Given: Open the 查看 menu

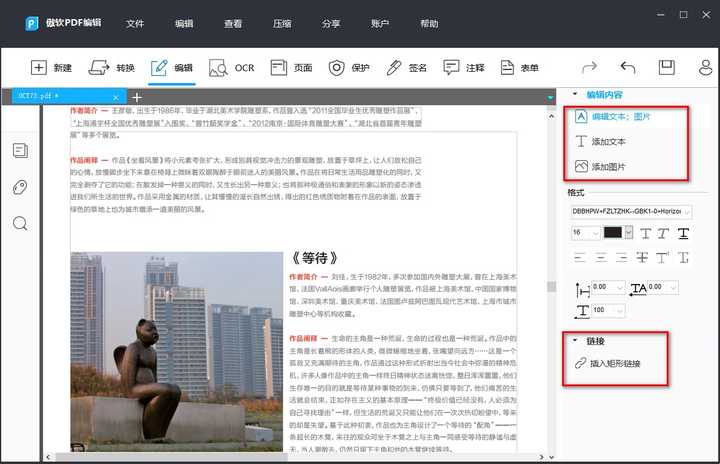Looking at the screenshot, I should point(233,23).
